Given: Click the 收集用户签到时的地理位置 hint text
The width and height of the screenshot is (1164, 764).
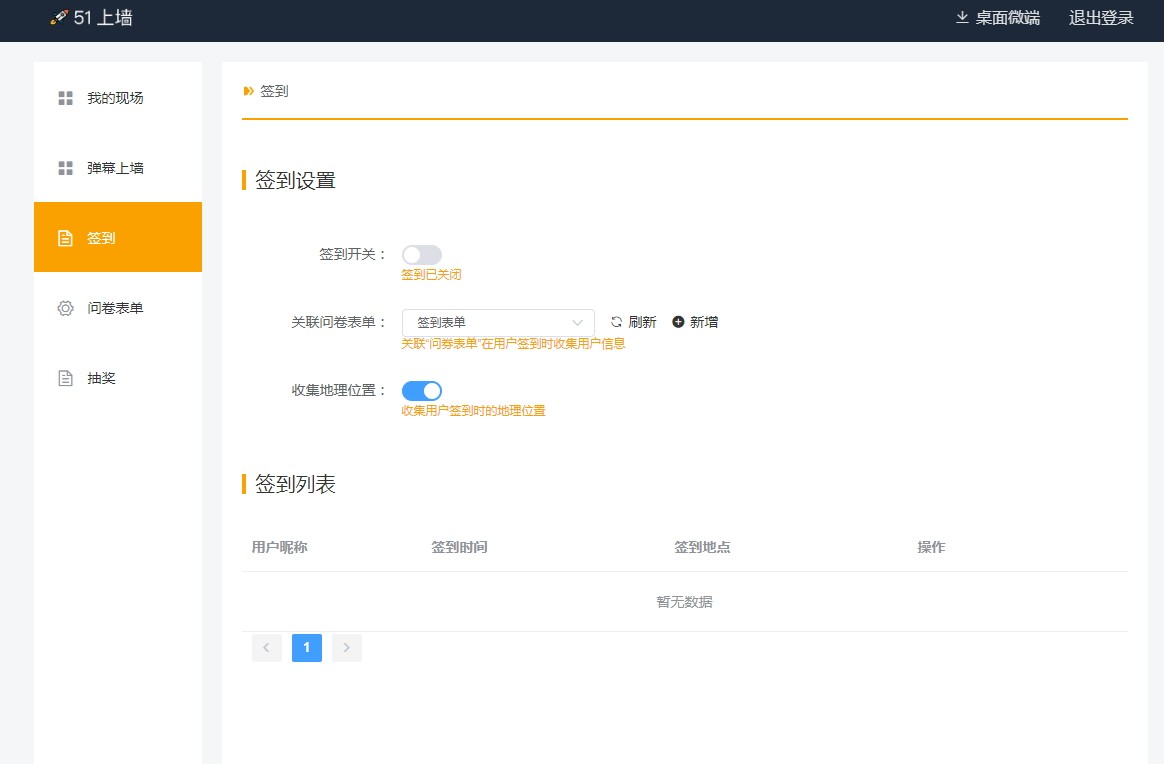Looking at the screenshot, I should click(474, 411).
